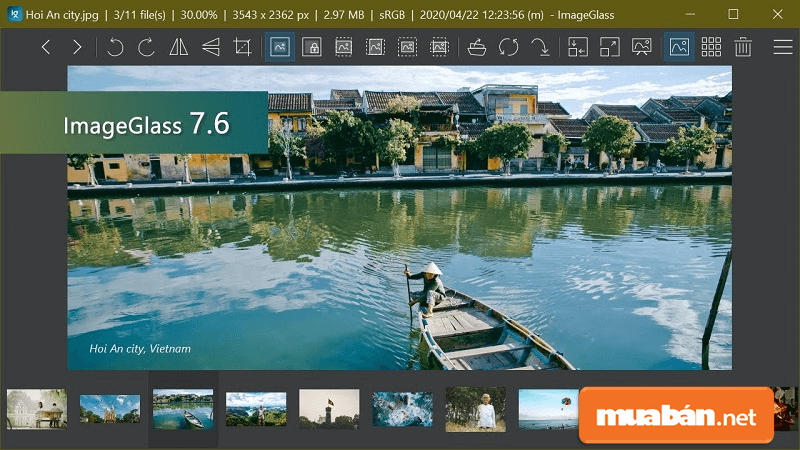
Task: Select Scale to fill zoom mode
Action: point(439,47)
